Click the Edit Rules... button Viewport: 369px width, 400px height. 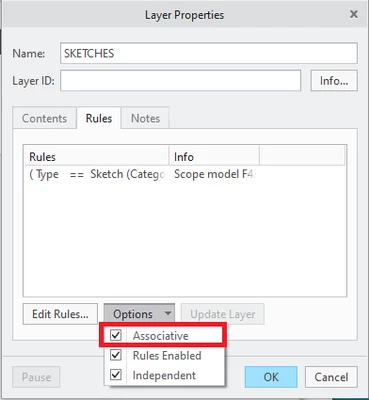[x=60, y=314]
